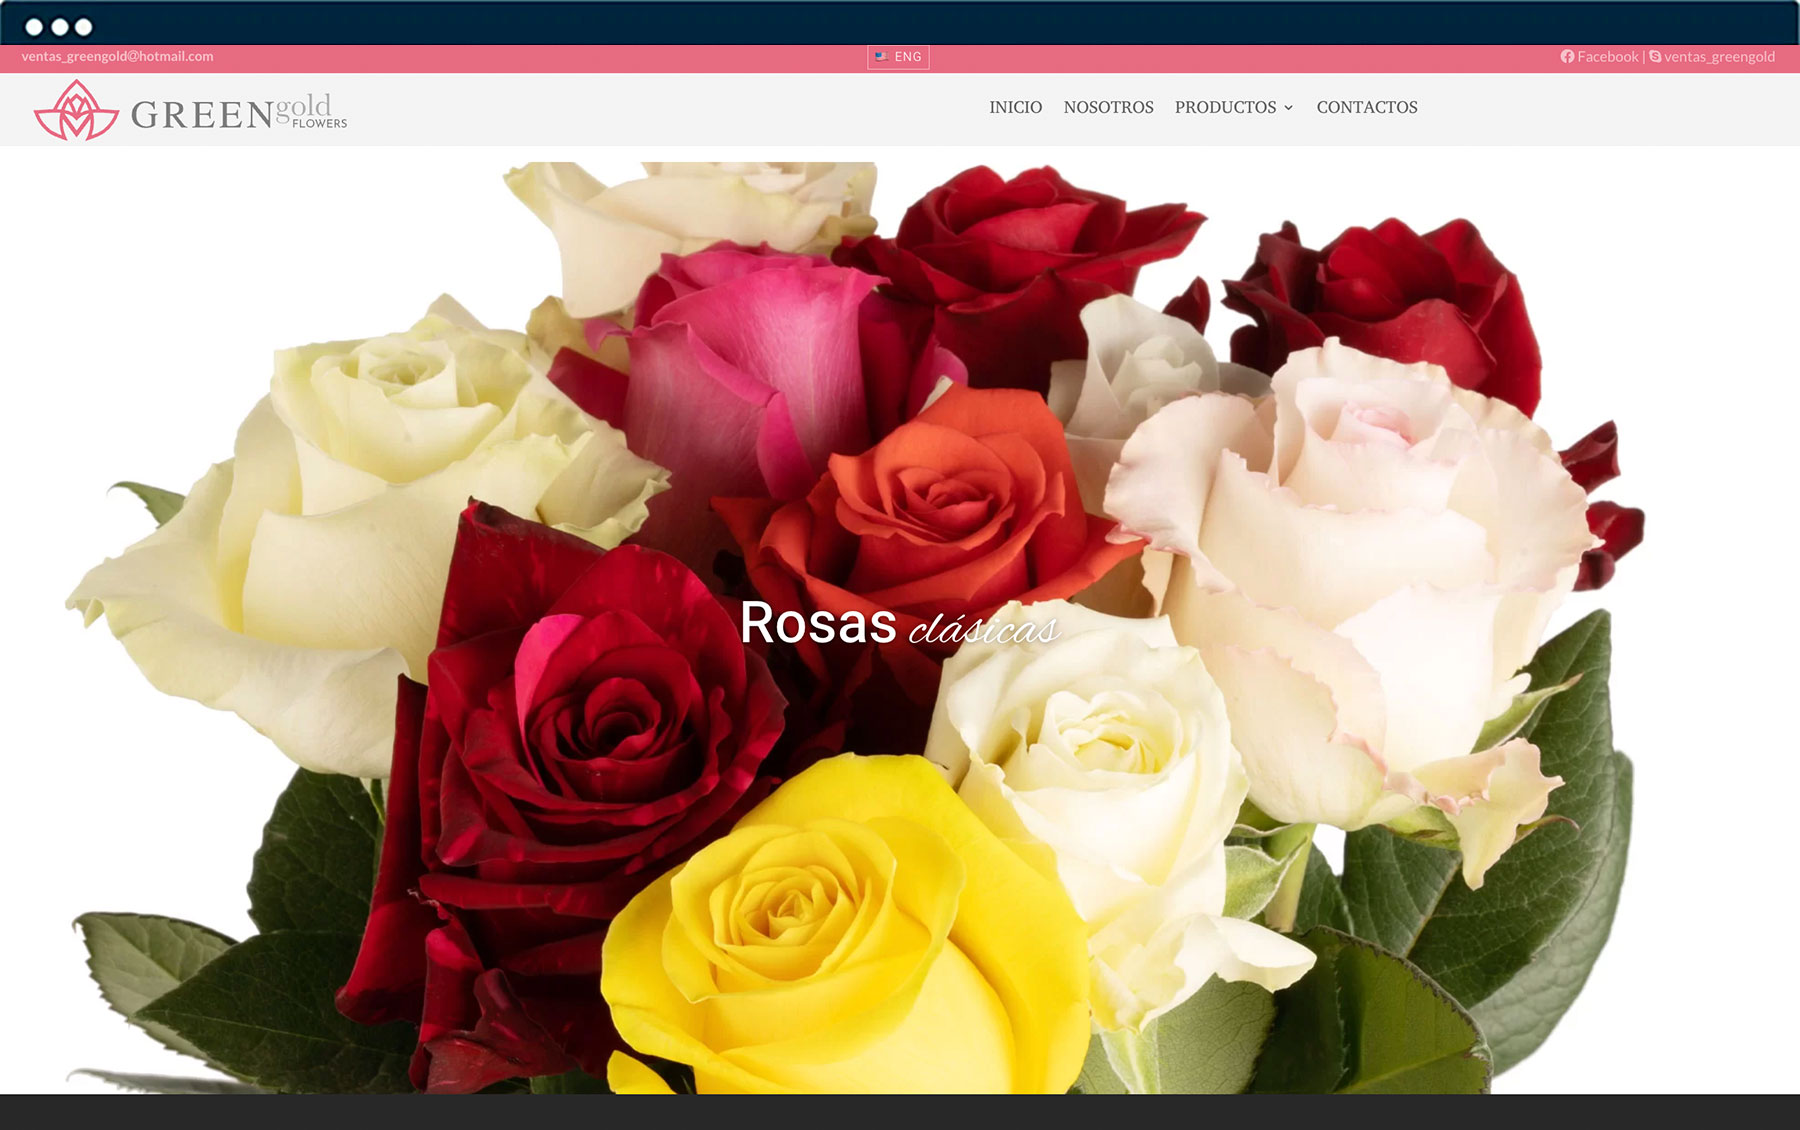Open the PRODUCTOS menu item
Viewport: 1800px width, 1130px height.
pyautogui.click(x=1225, y=107)
